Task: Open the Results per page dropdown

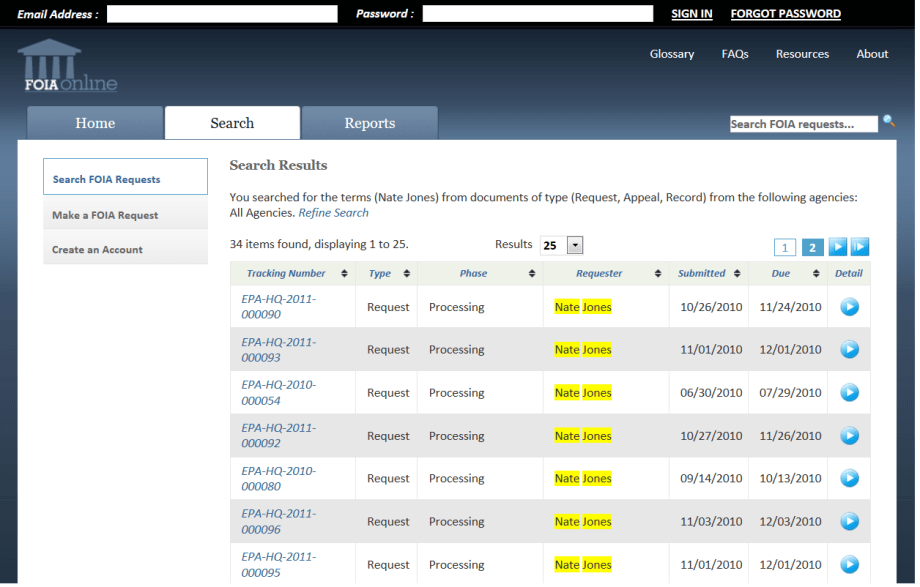Action: pos(574,246)
